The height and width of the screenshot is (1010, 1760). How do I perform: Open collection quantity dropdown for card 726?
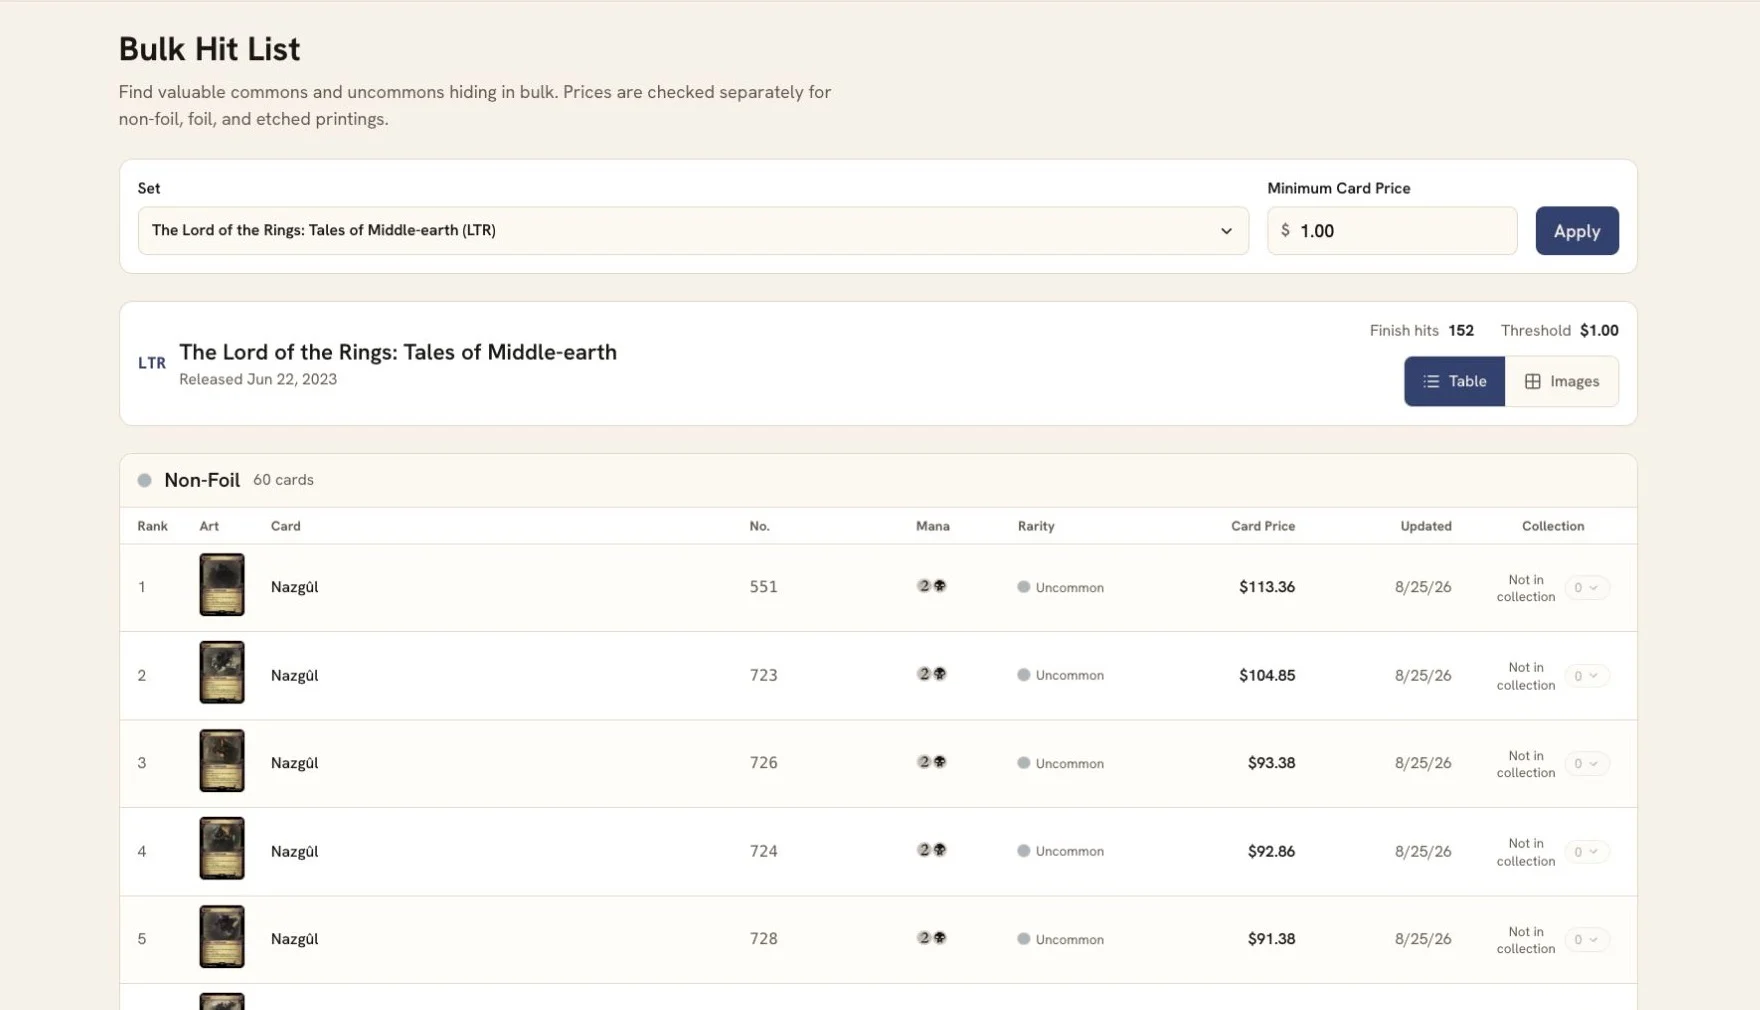[x=1586, y=764]
